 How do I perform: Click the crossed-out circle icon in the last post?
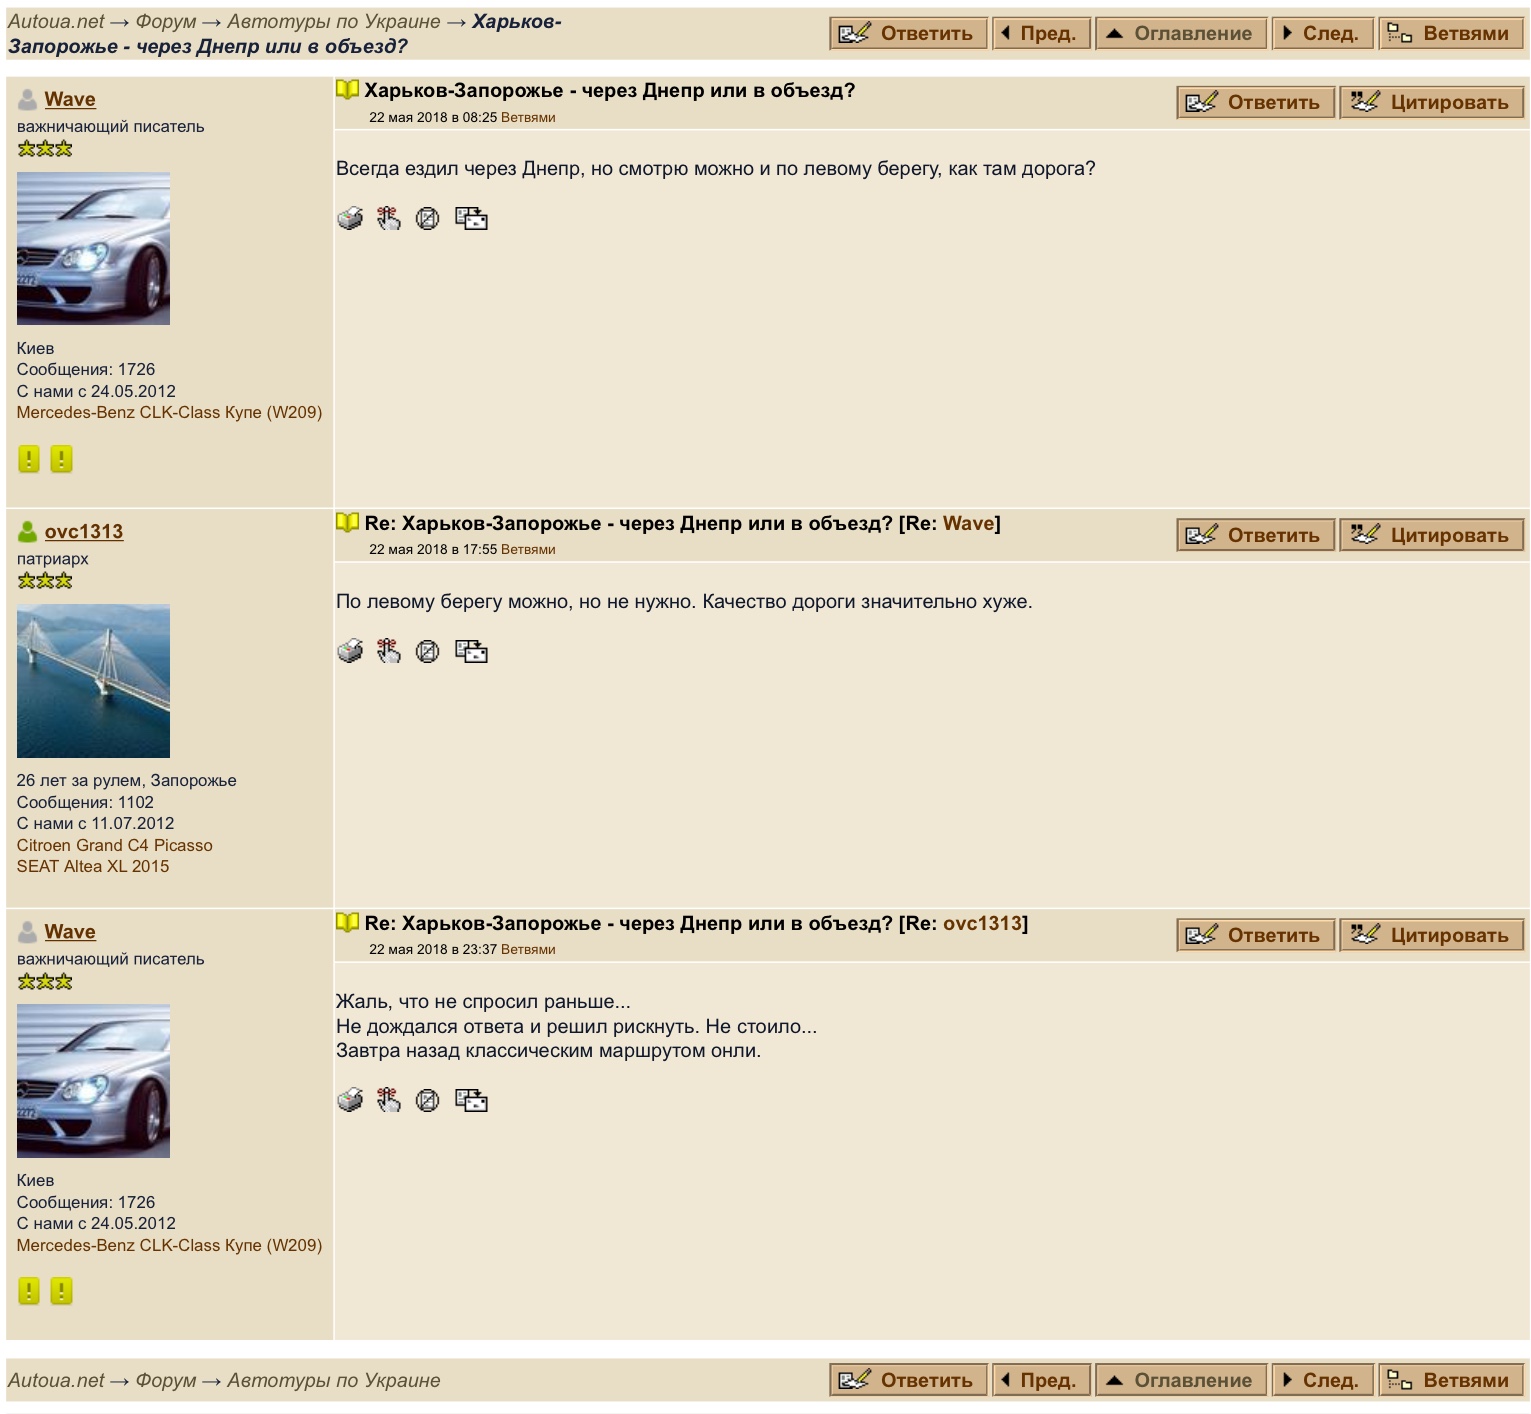(x=427, y=1100)
